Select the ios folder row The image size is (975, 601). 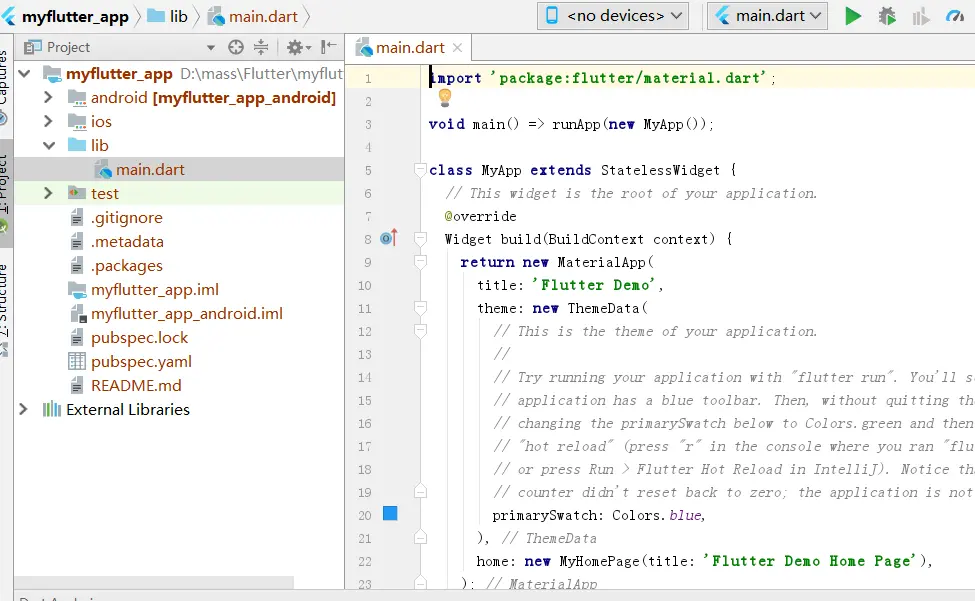(178, 121)
